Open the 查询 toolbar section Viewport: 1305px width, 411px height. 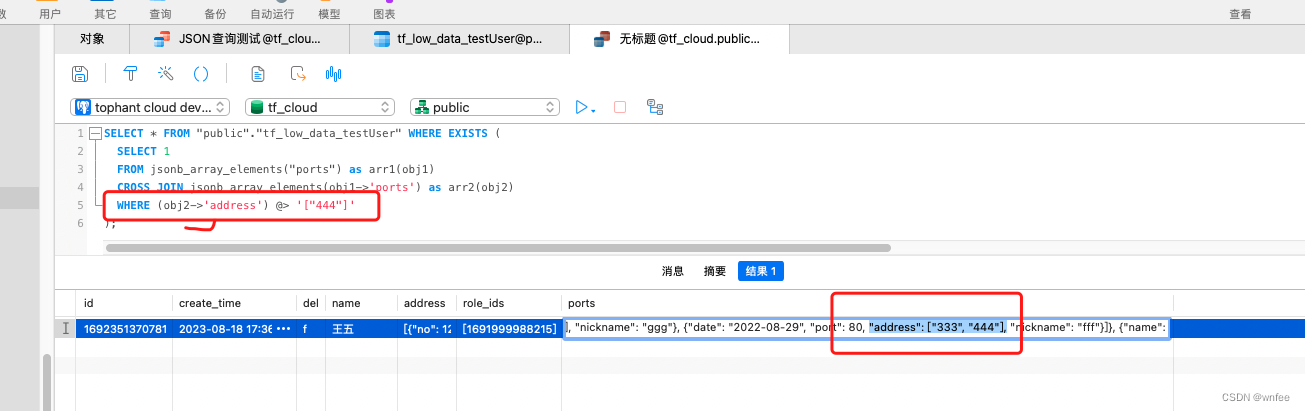(160, 14)
